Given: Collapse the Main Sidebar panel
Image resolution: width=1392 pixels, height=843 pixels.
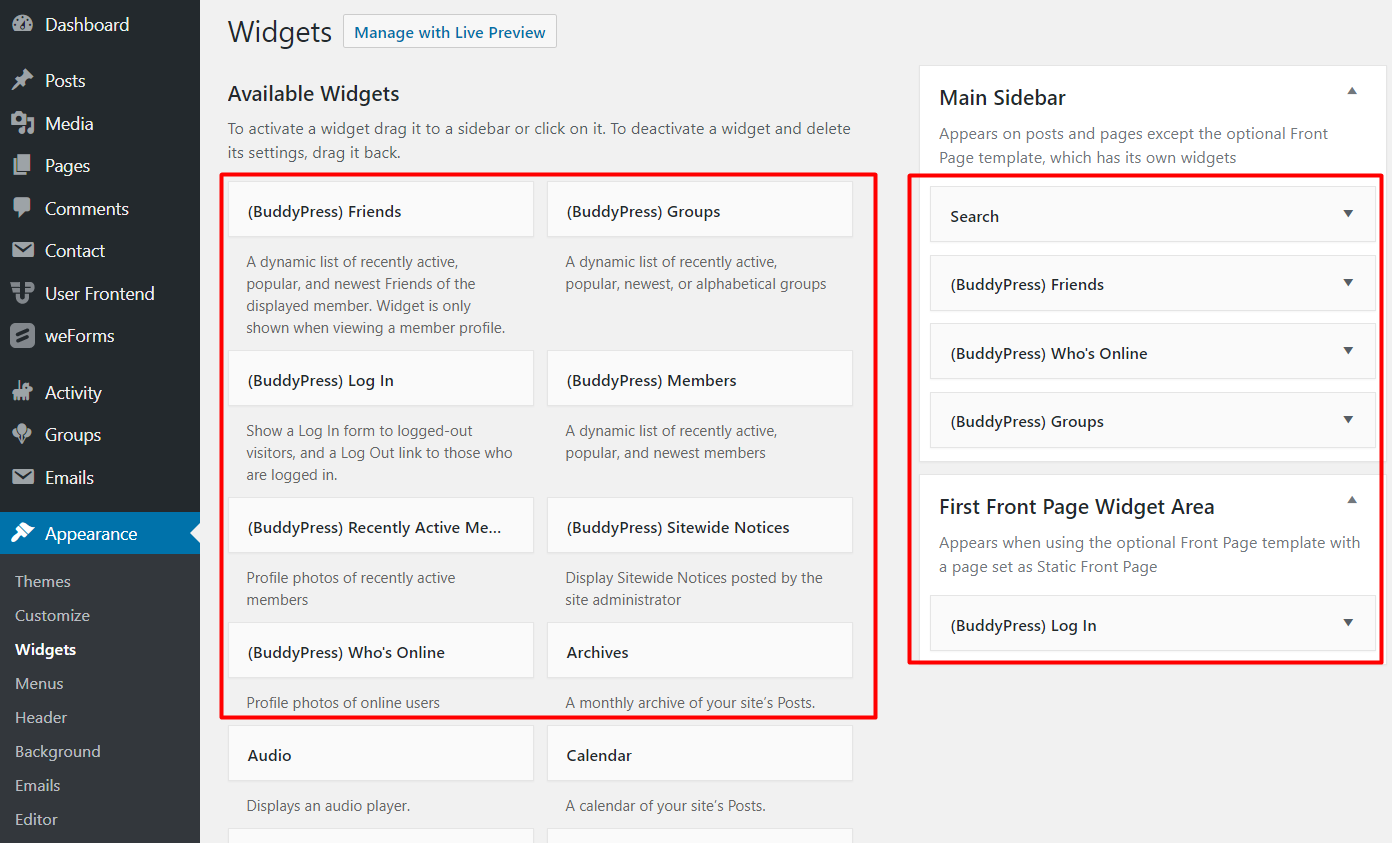Looking at the screenshot, I should (1352, 91).
